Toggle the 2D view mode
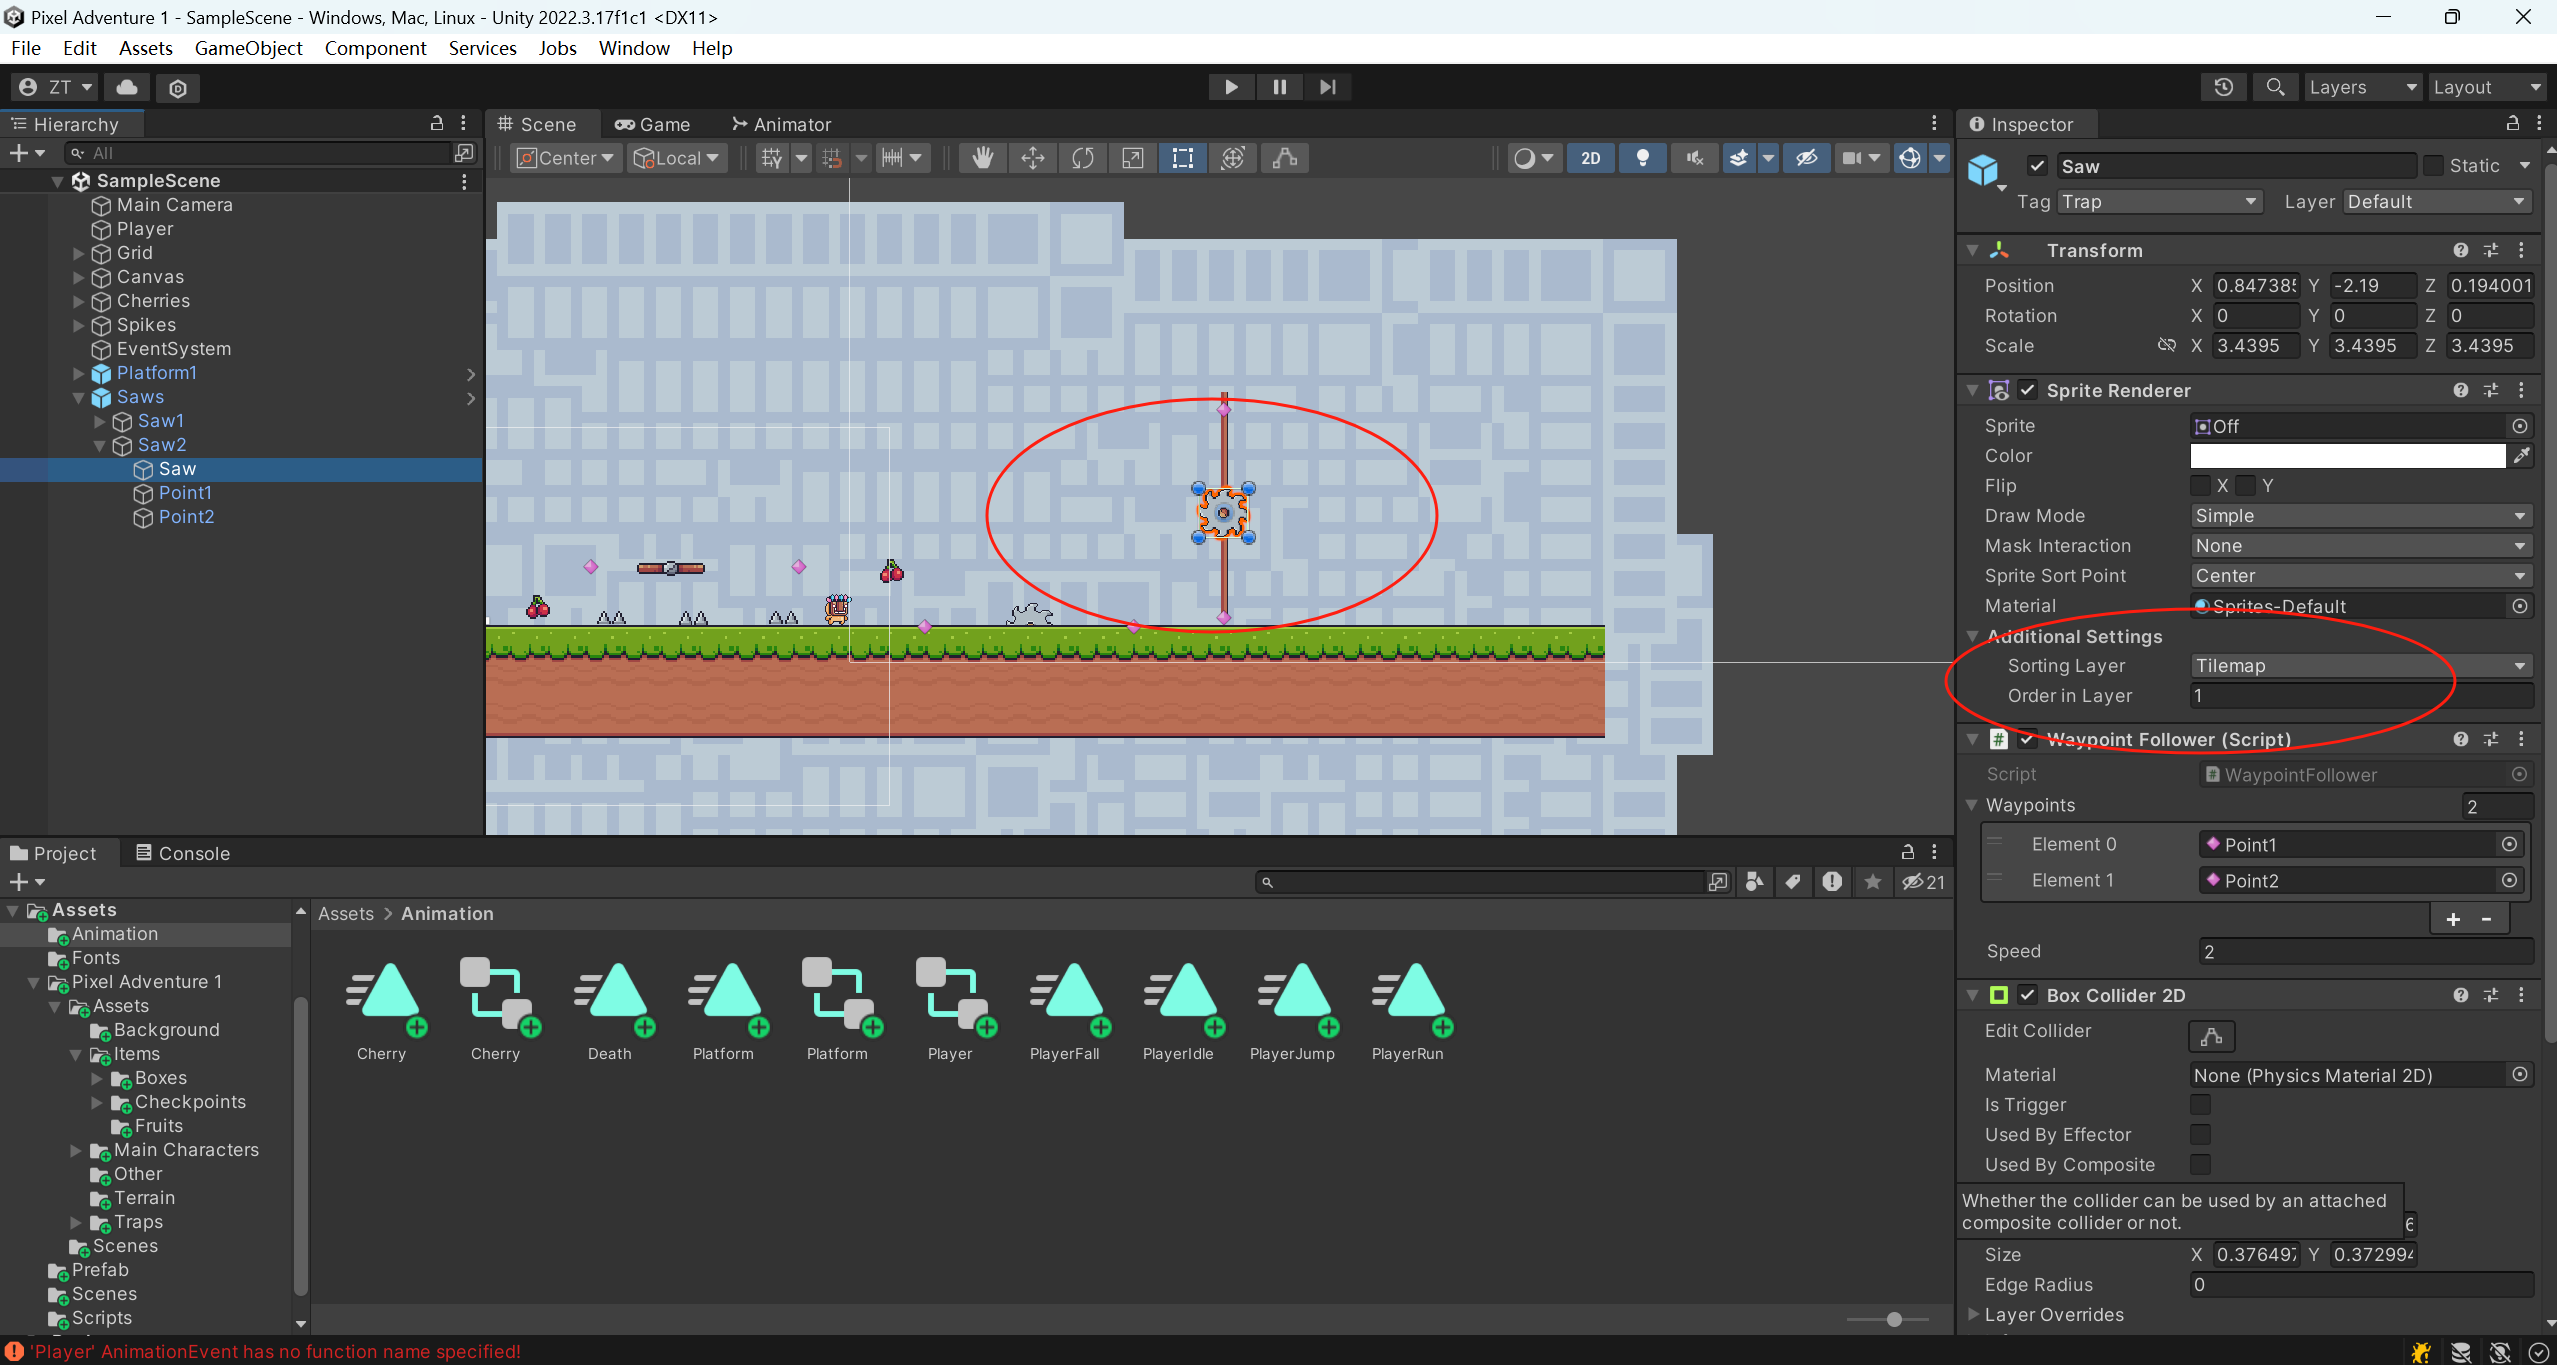Viewport: 2557px width, 1365px height. pos(1590,158)
